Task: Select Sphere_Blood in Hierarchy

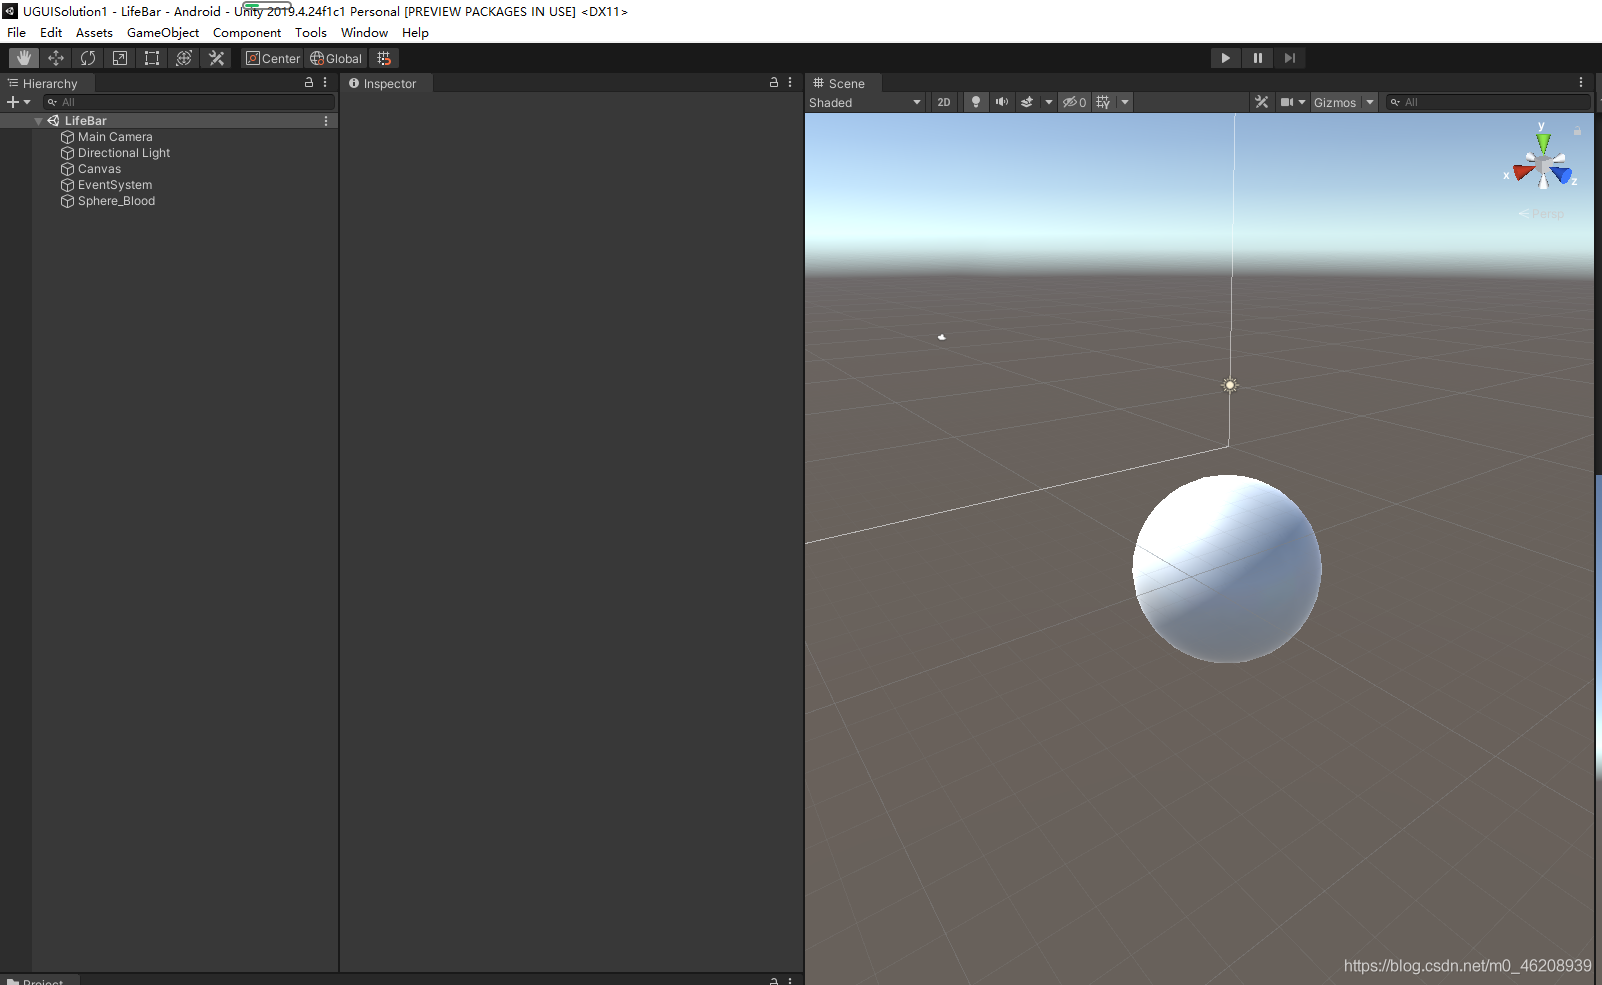Action: tap(116, 201)
